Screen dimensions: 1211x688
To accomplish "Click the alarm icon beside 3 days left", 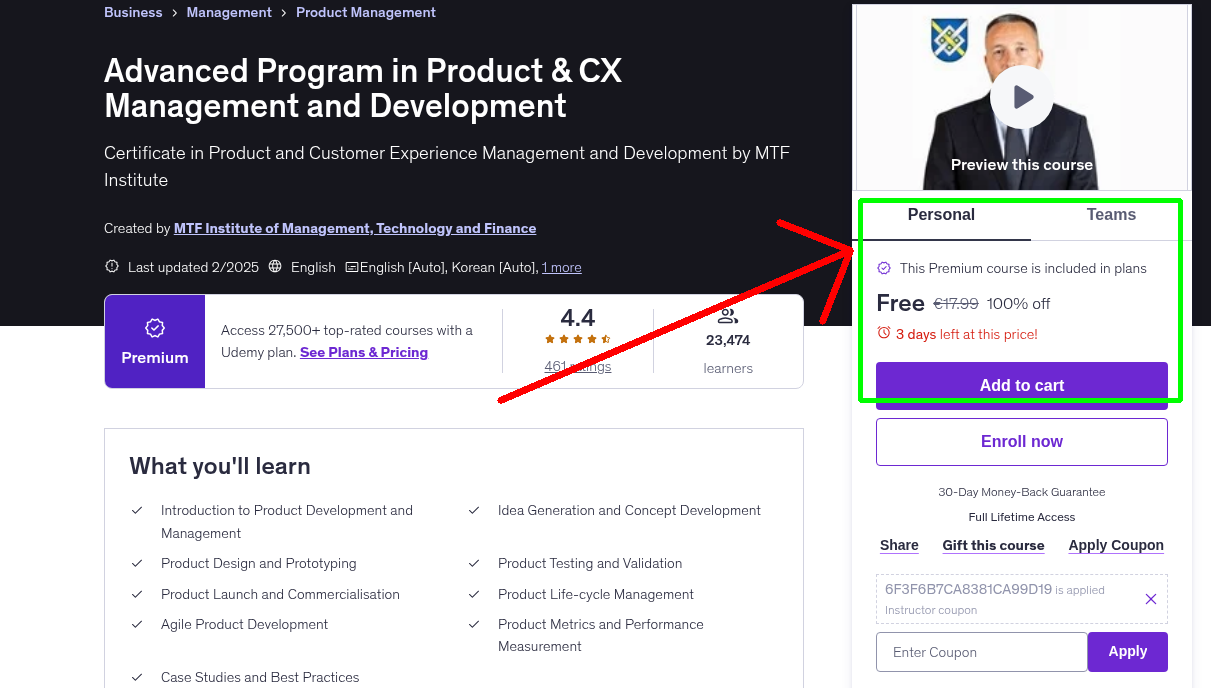I will (x=884, y=334).
